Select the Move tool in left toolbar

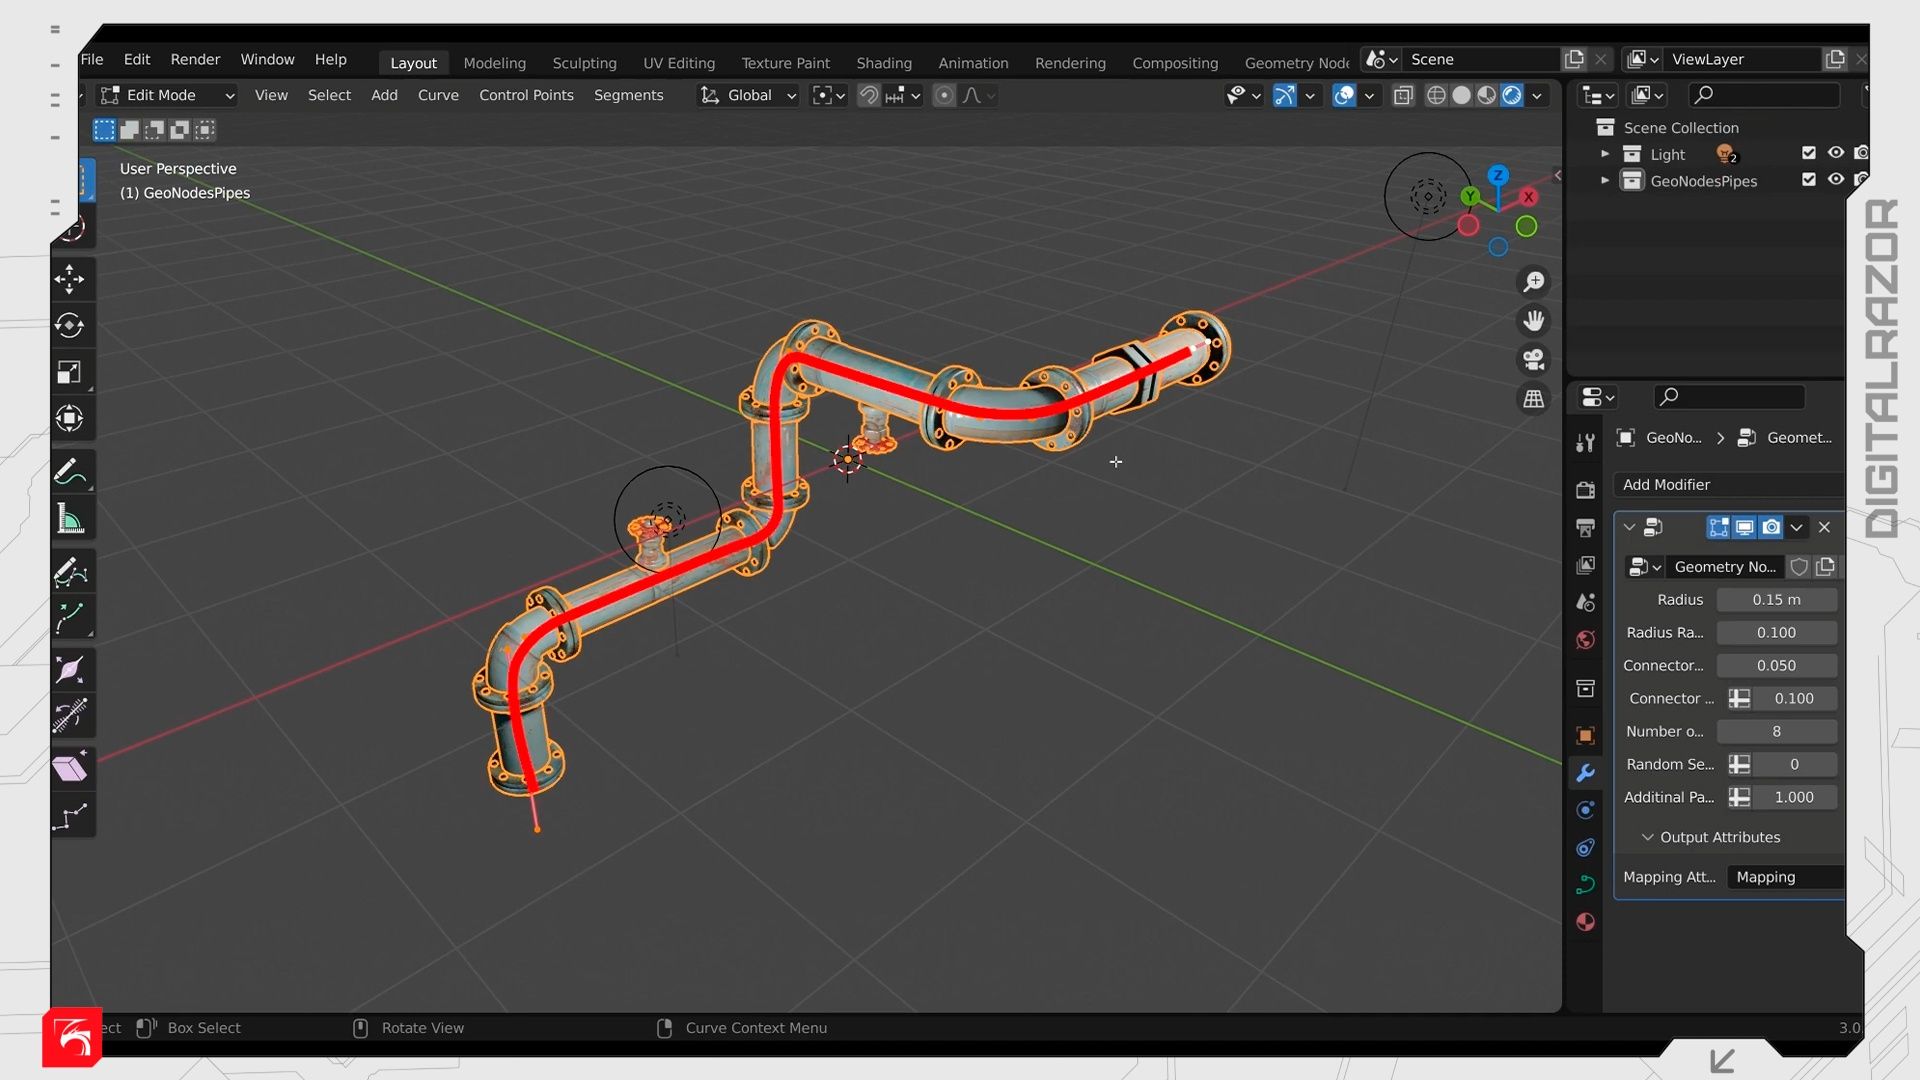69,279
